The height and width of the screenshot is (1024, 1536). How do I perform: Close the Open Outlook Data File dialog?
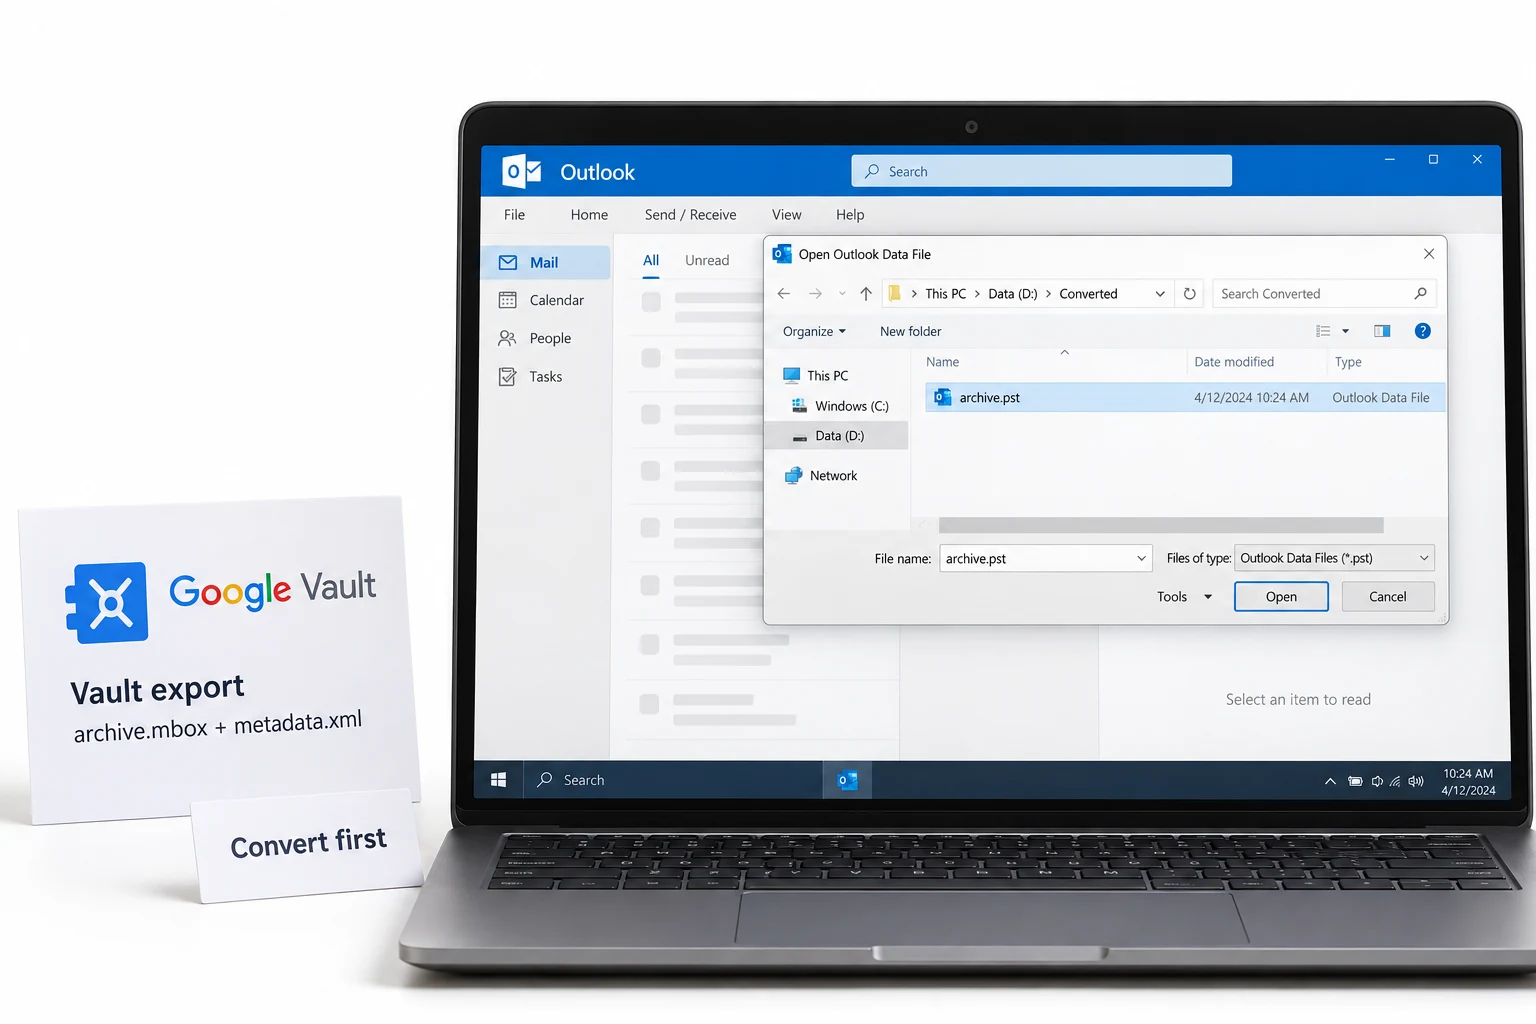click(x=1429, y=254)
